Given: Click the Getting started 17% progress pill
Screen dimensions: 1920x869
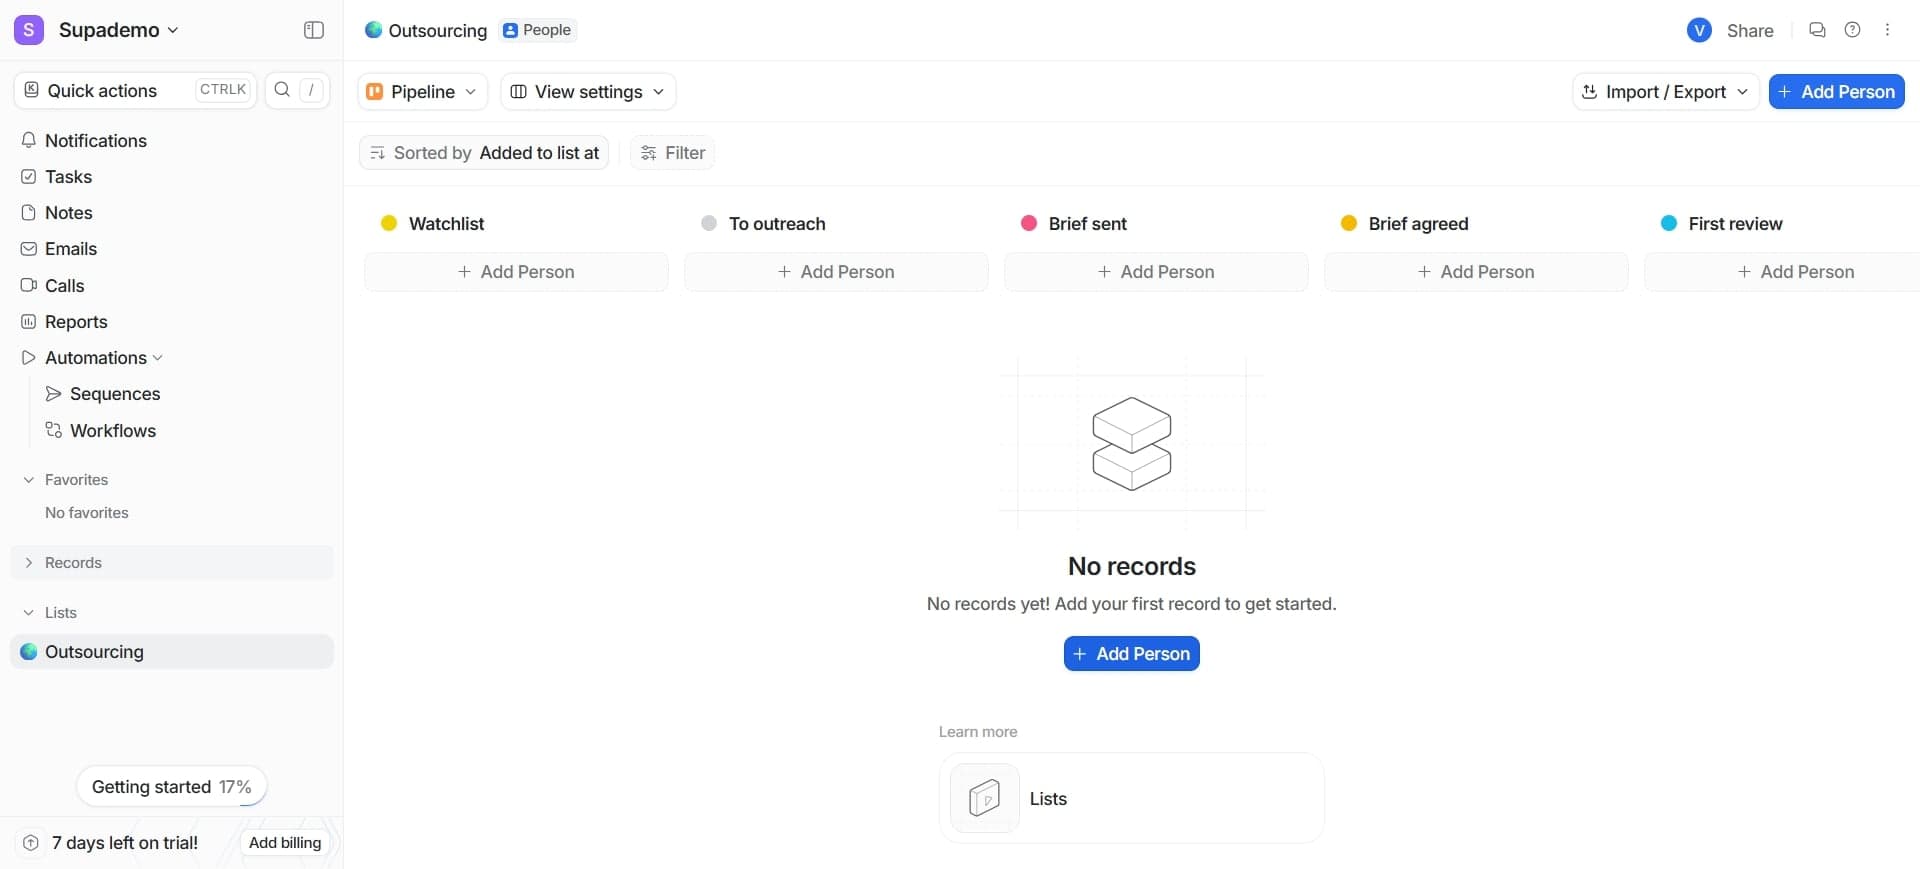Looking at the screenshot, I should (171, 787).
